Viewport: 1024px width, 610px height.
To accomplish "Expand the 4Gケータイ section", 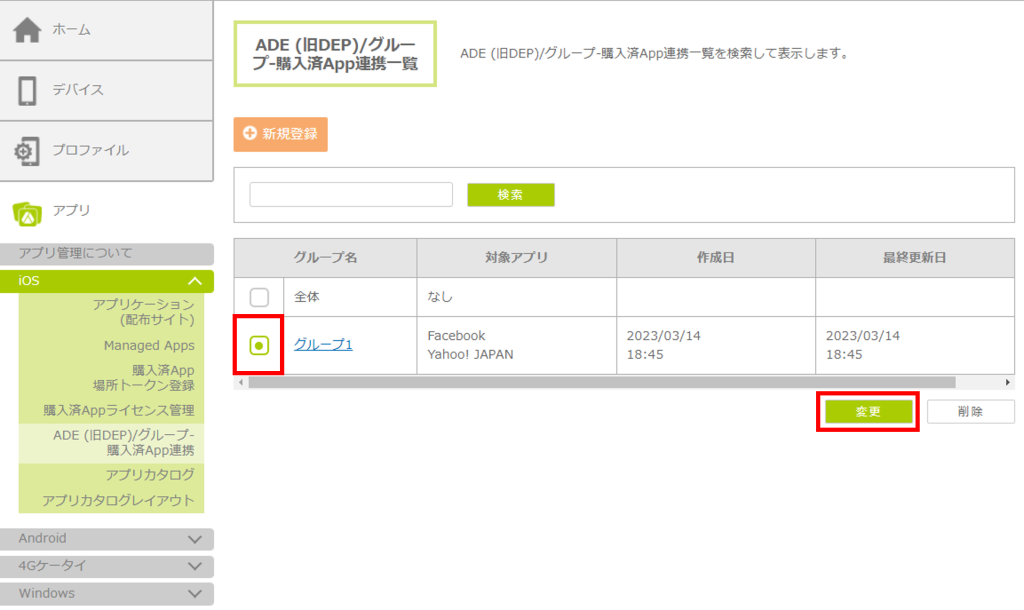I will tap(195, 566).
